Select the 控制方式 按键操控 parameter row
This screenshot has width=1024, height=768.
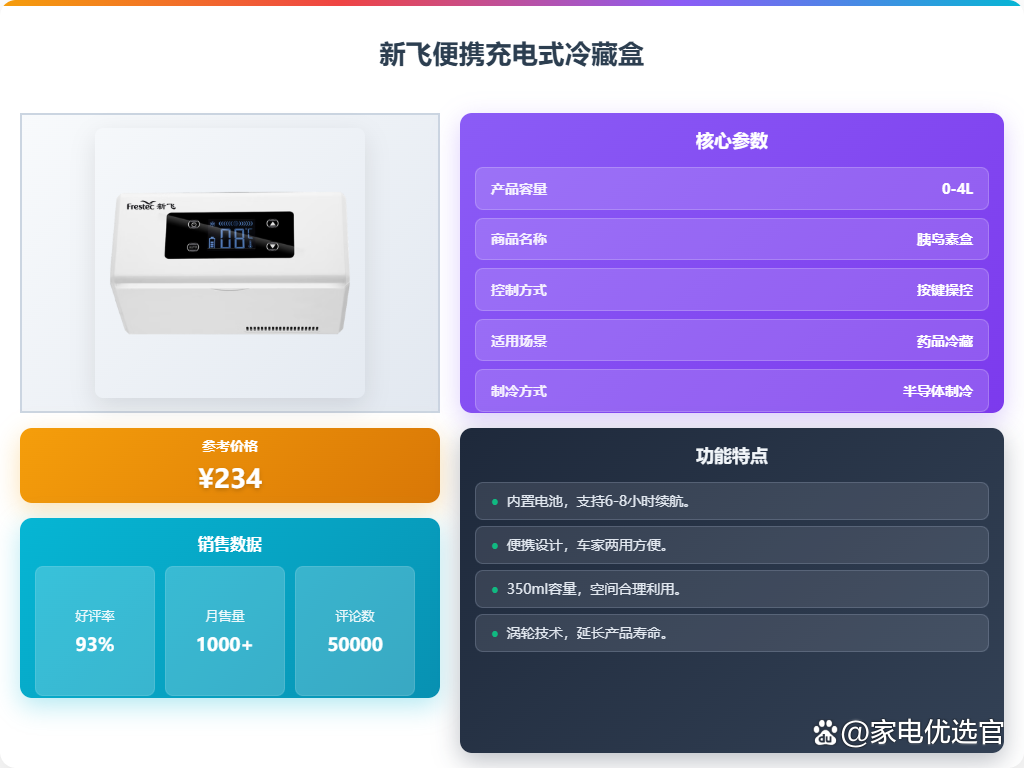[731, 290]
